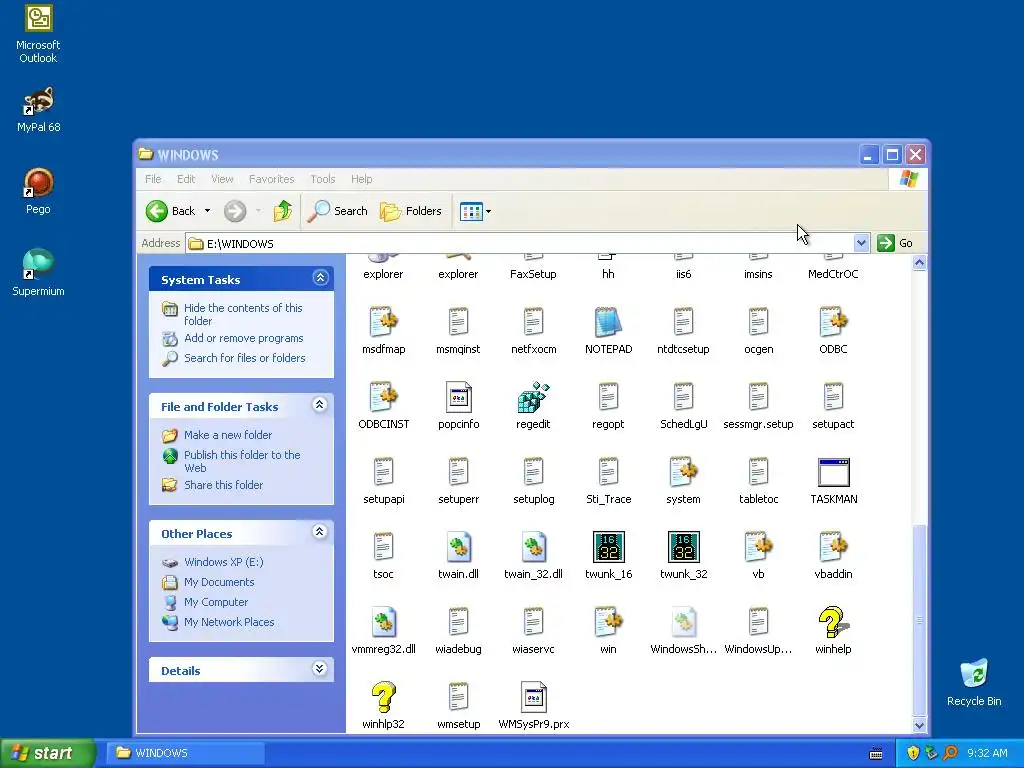Select the winhelp help file icon
The image size is (1024, 768).
coord(833,622)
